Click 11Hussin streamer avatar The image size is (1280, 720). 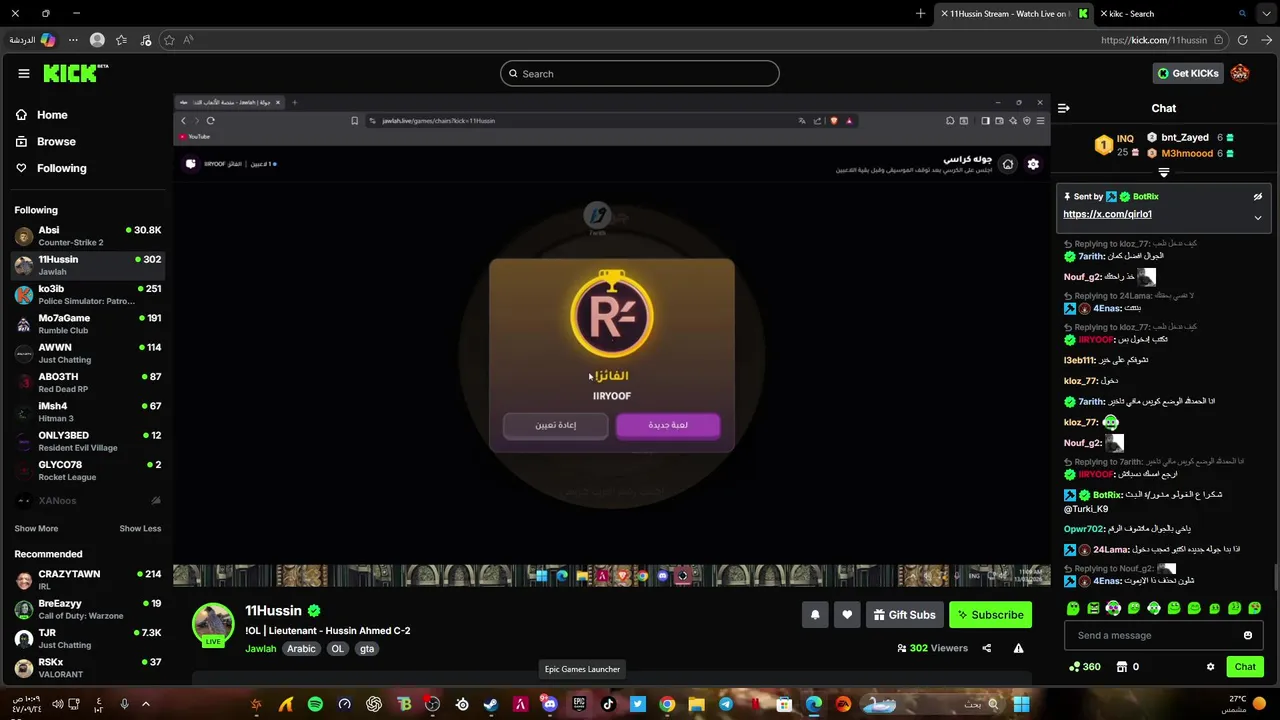[213, 624]
